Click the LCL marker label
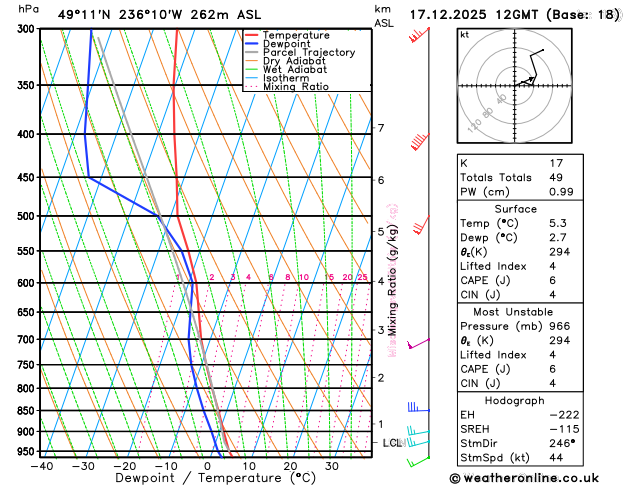The width and height of the screenshot is (629, 486). point(392,443)
